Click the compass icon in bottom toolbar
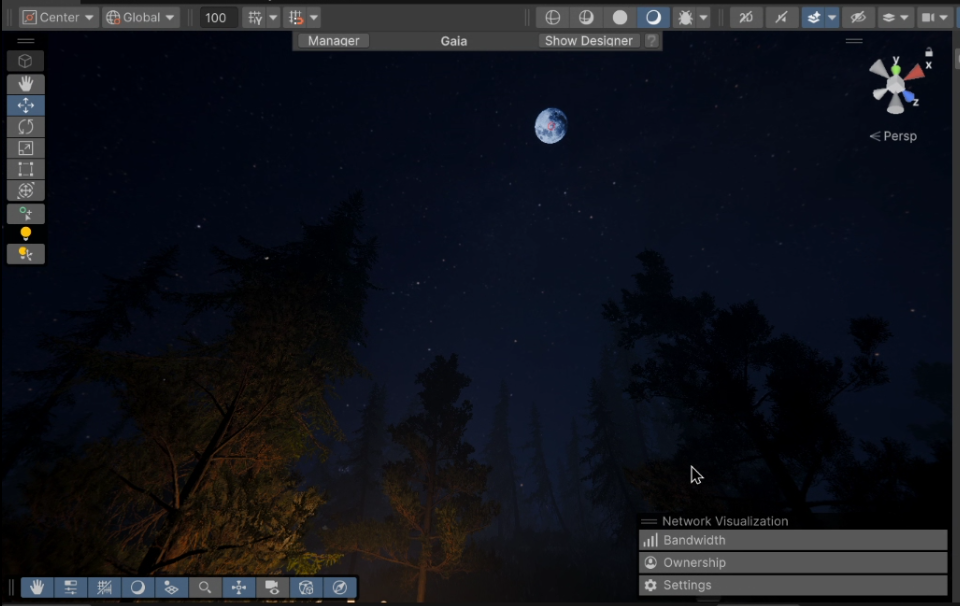 [340, 588]
